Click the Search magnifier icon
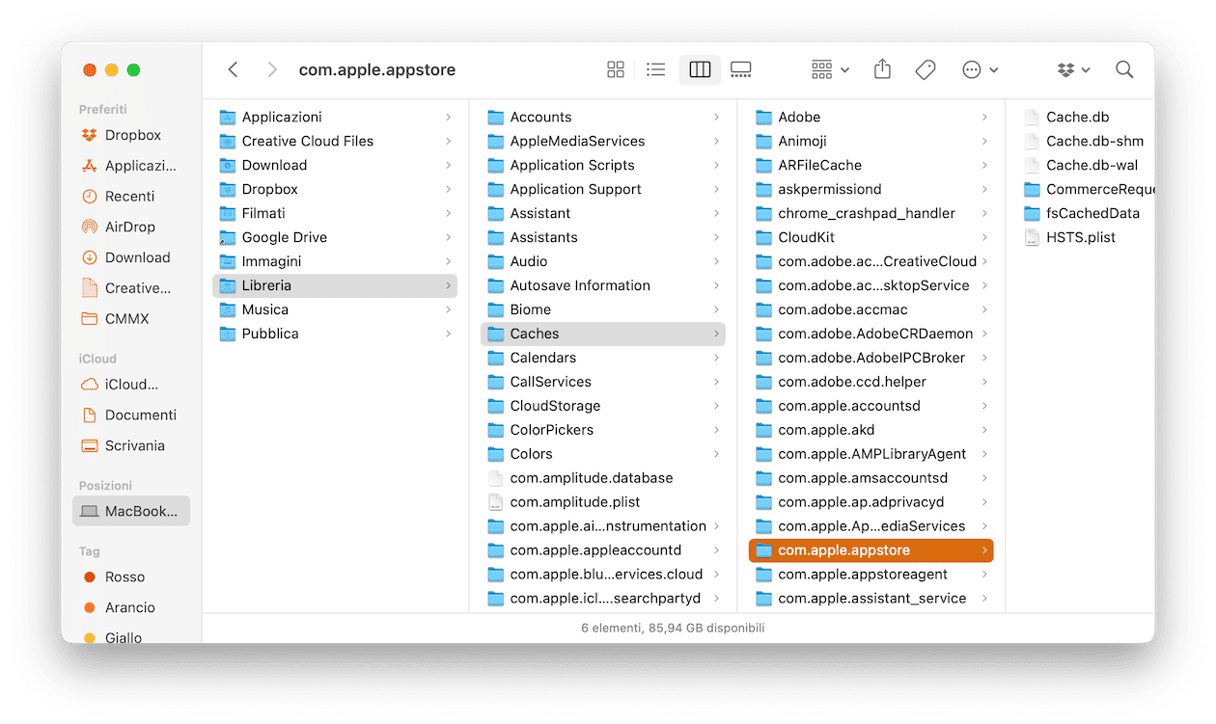The image size is (1216, 724). click(1125, 70)
